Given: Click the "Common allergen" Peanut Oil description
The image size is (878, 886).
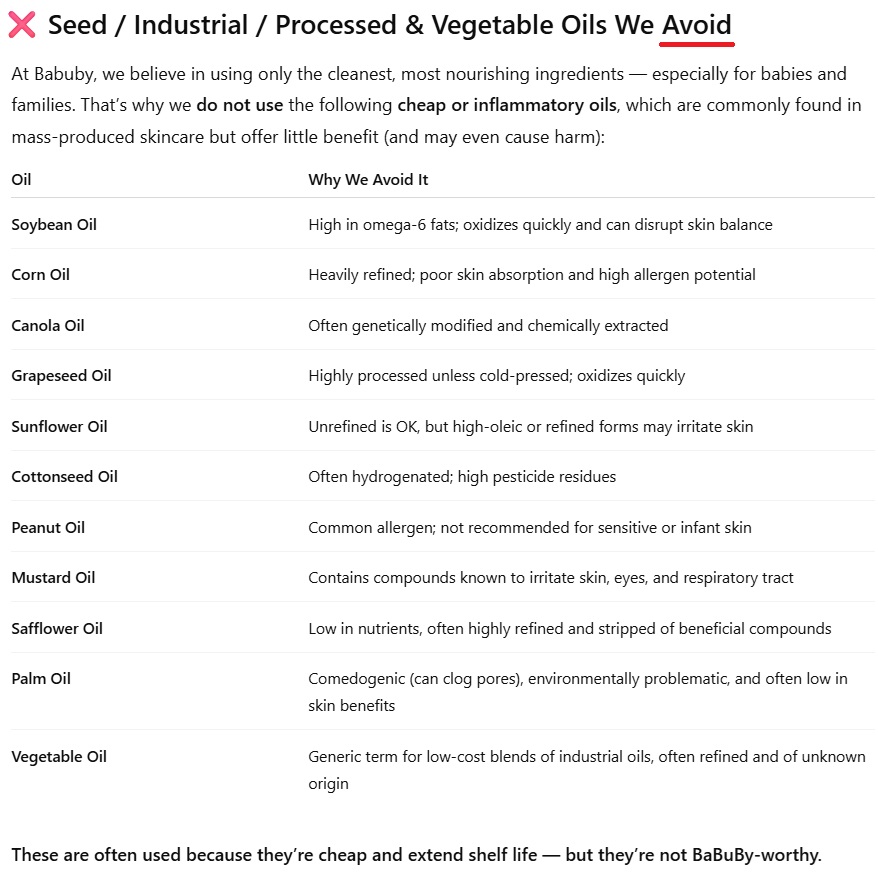Looking at the screenshot, I should click(529, 528).
